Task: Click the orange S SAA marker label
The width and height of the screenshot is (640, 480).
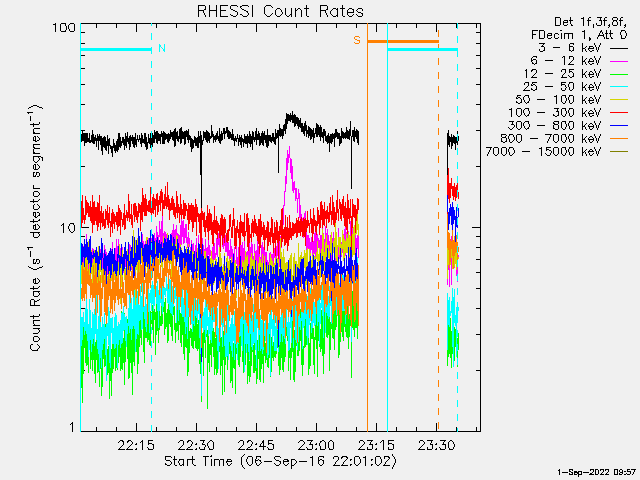Action: point(357,40)
